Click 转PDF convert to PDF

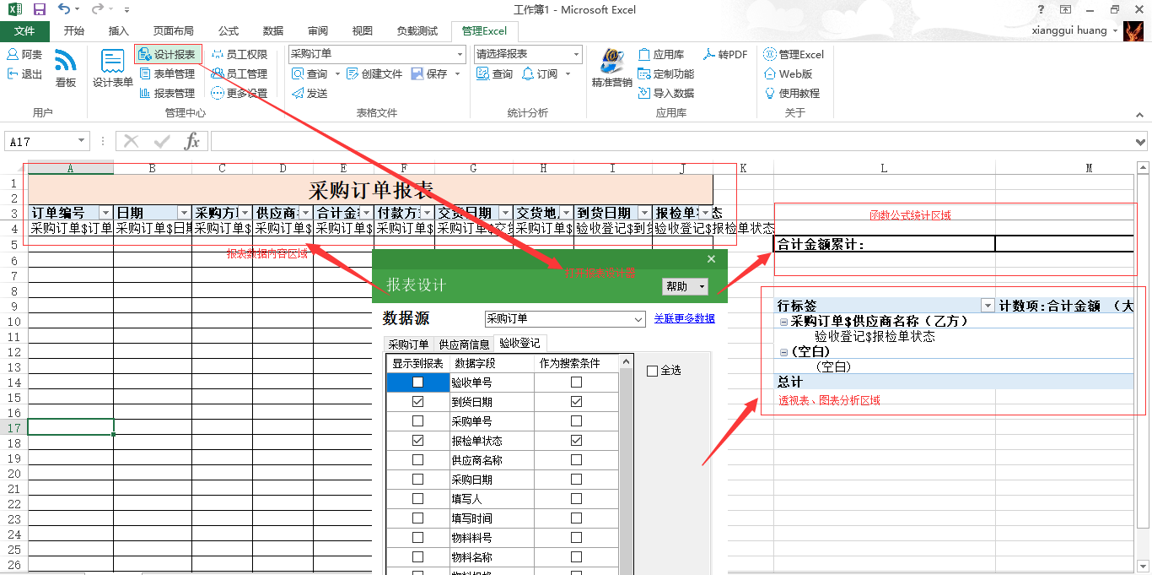(725, 54)
